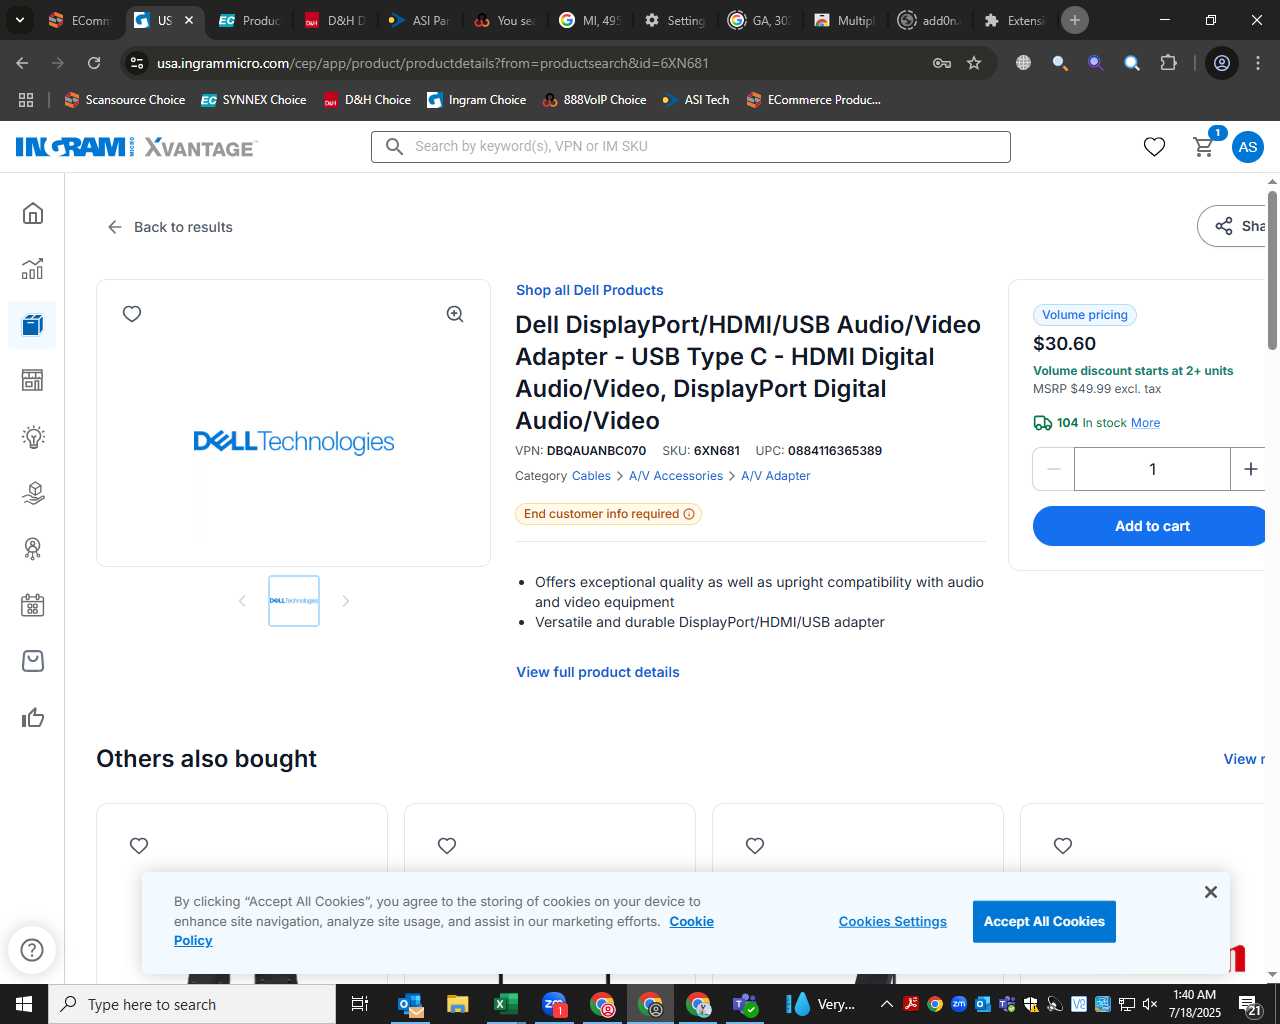
Task: Increase quantity with plus button
Action: [x=1250, y=469]
